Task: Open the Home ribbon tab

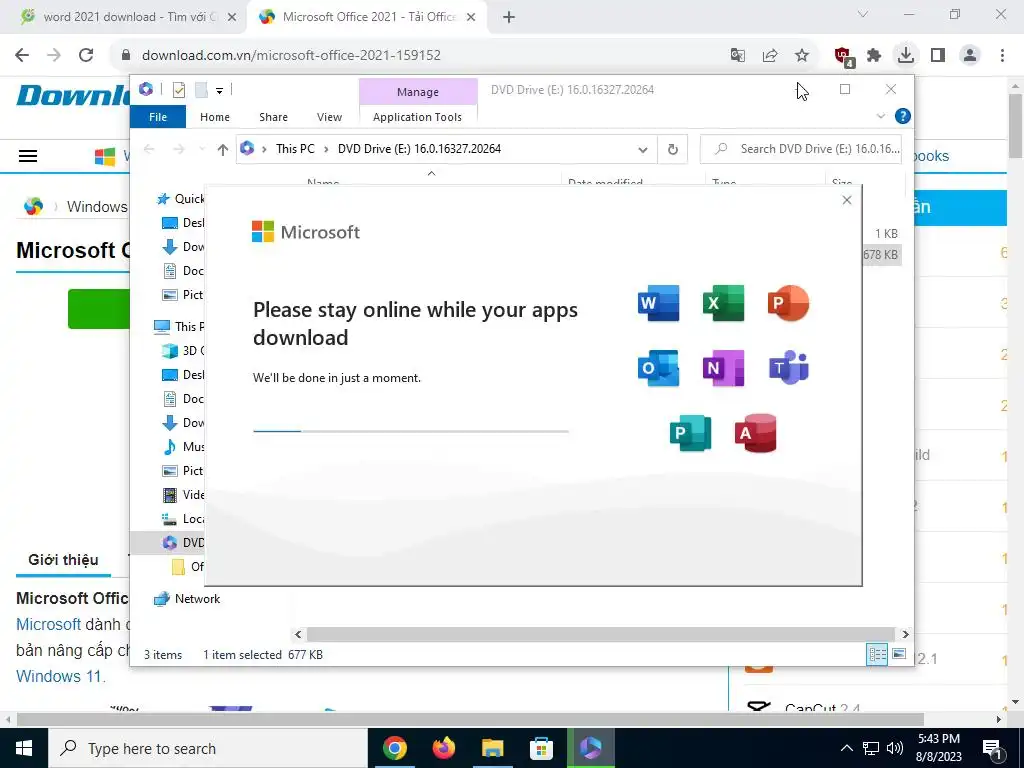Action: 215,117
